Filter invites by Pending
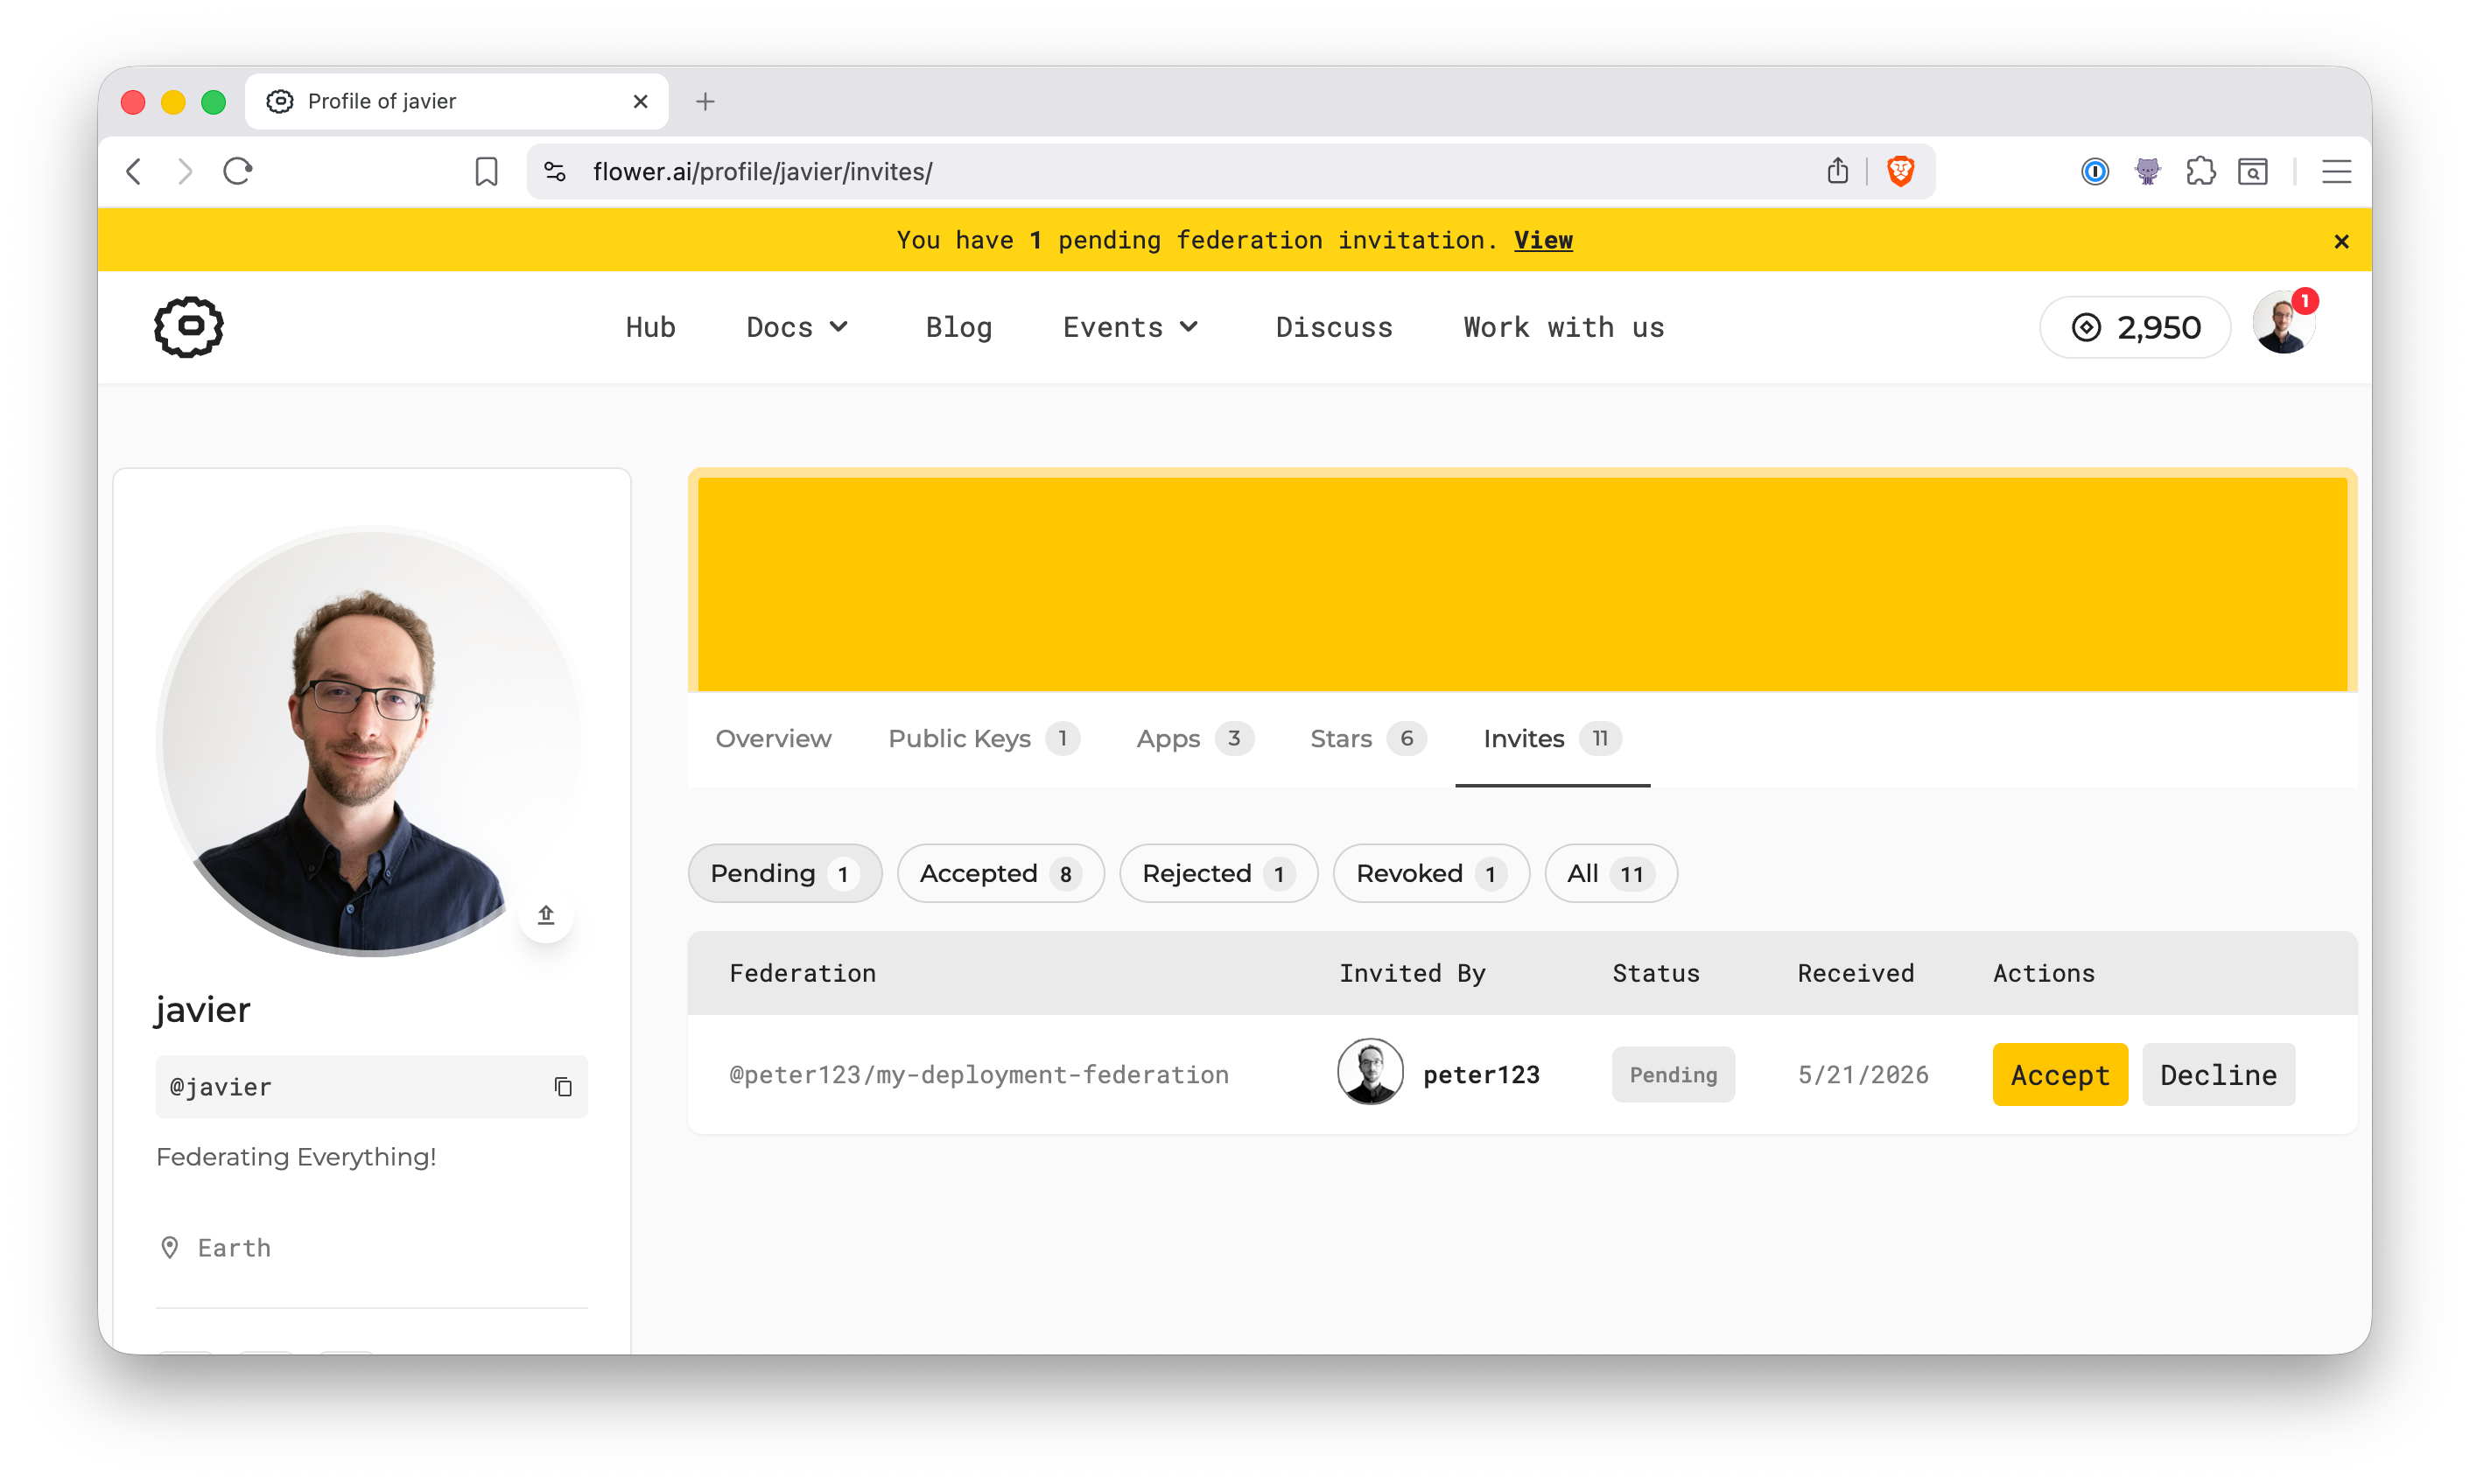The image size is (2470, 1484). [x=785, y=873]
